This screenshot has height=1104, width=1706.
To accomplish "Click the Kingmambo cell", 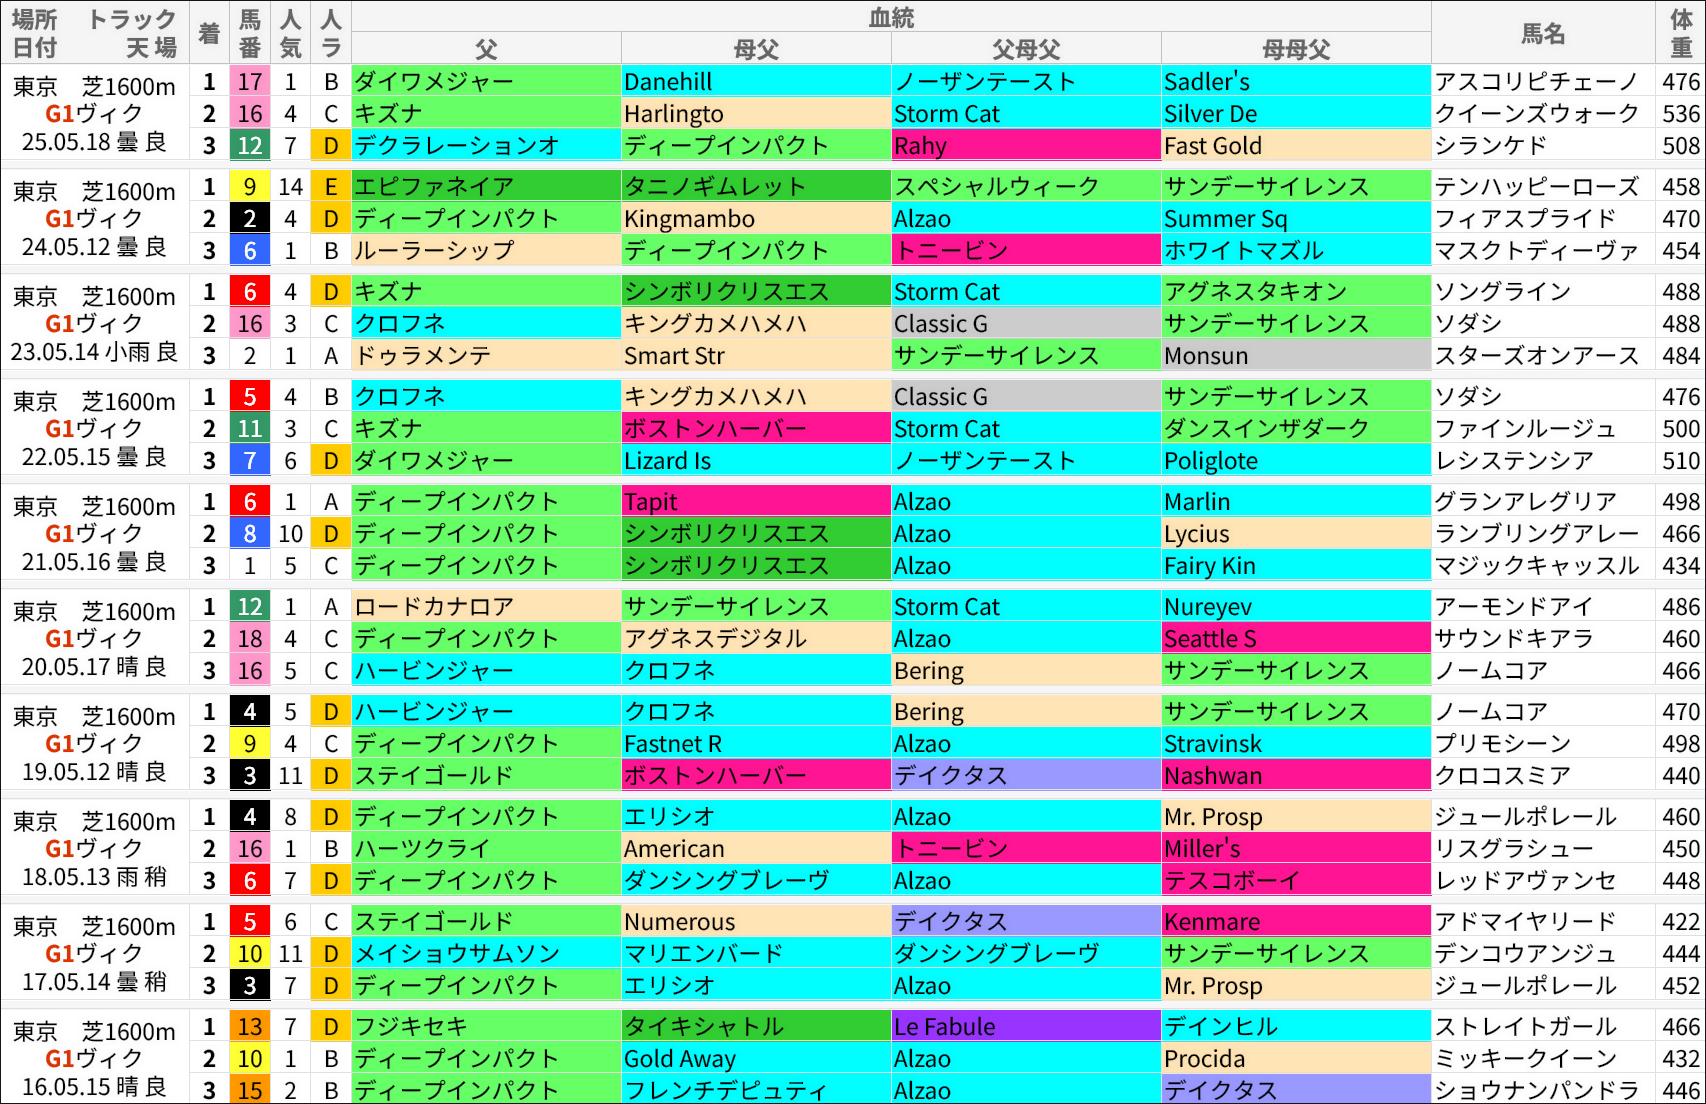I will tap(756, 219).
